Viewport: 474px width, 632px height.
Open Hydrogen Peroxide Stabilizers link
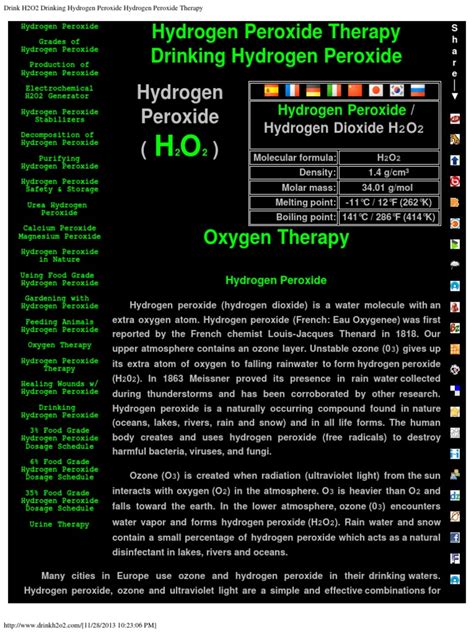60,116
